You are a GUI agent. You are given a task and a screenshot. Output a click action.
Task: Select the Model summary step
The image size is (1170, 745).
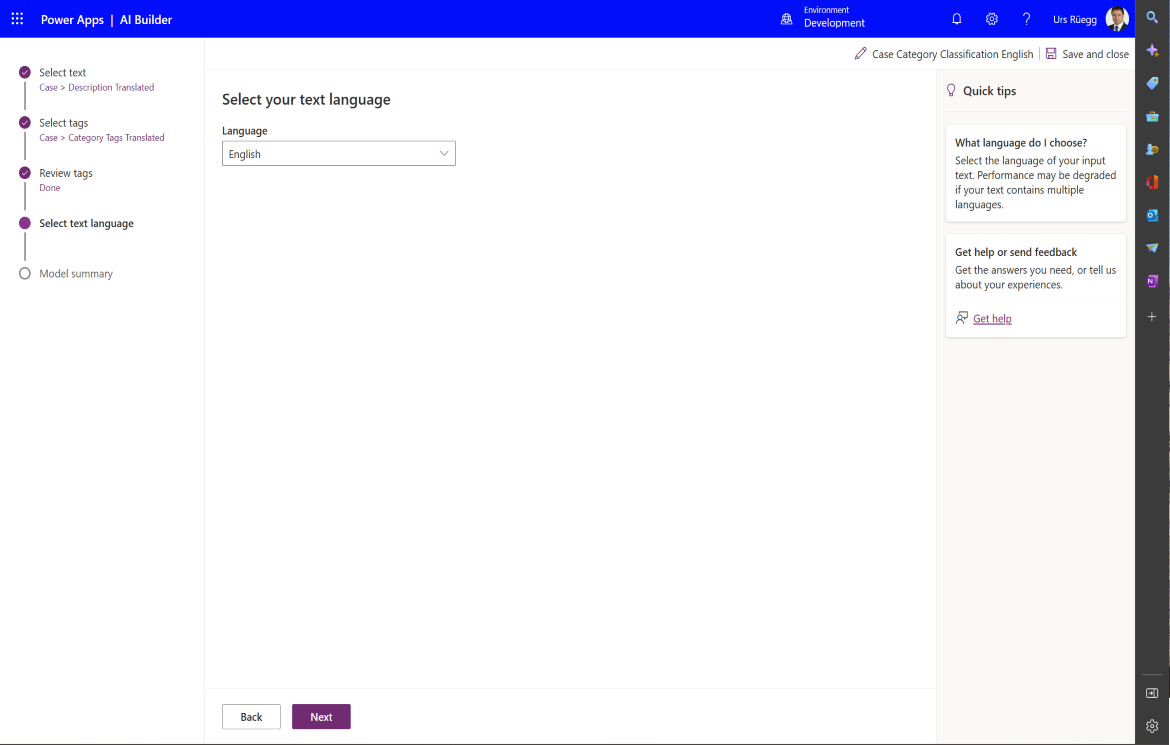75,274
